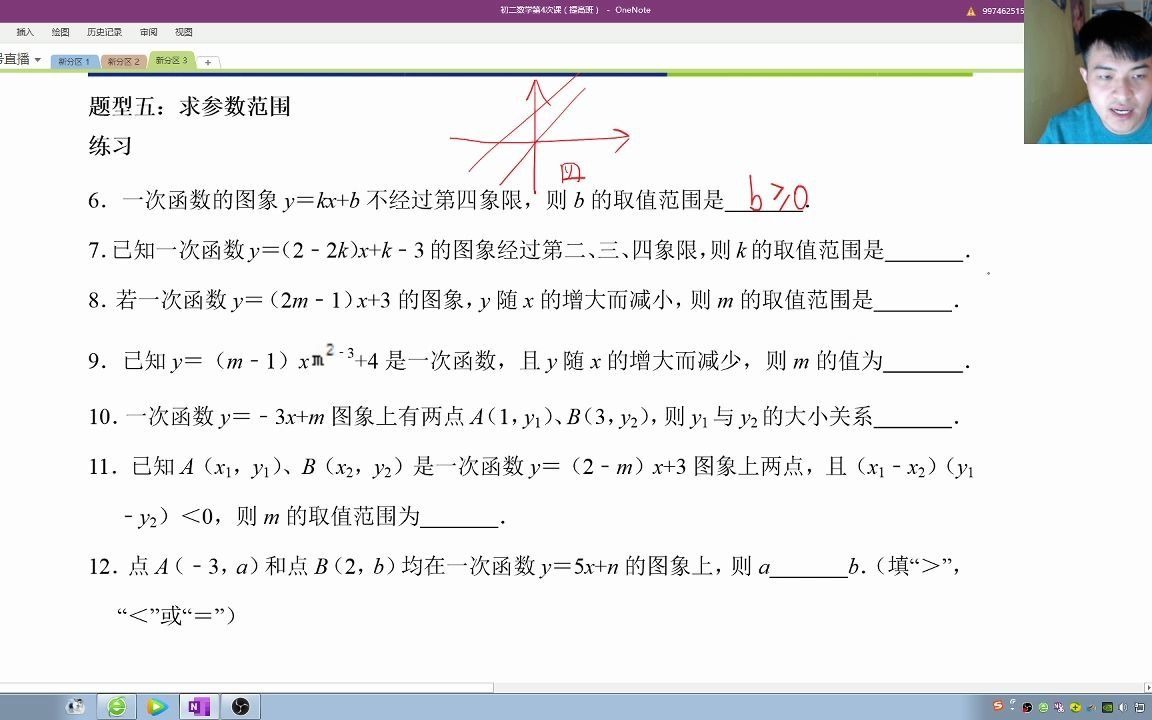Open the 审阅 menu

148,32
